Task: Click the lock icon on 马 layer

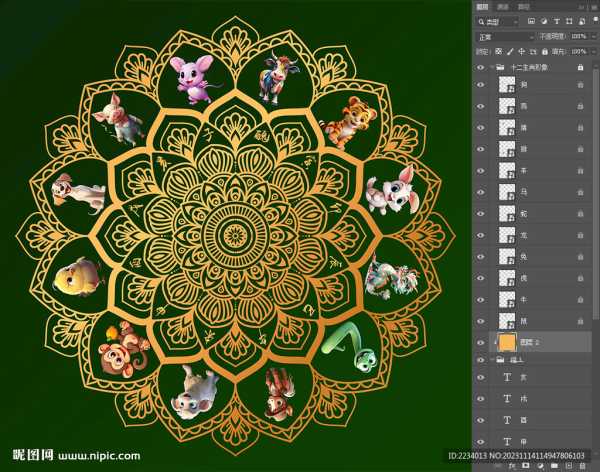Action: click(580, 192)
